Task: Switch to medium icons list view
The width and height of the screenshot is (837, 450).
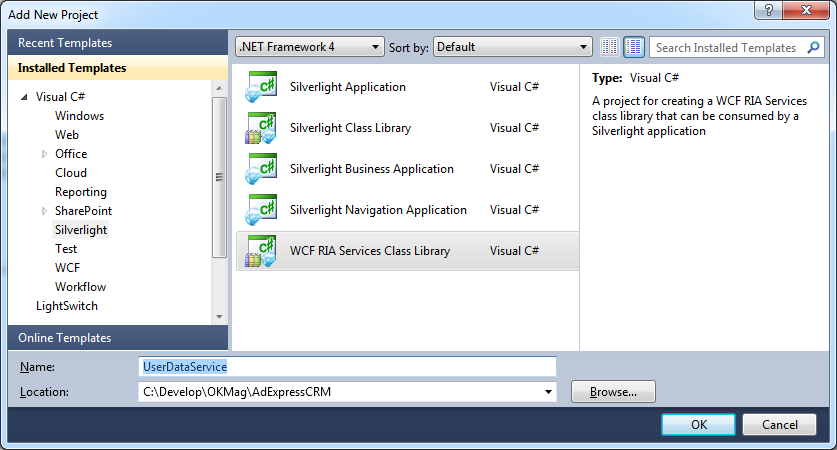Action: [x=634, y=47]
